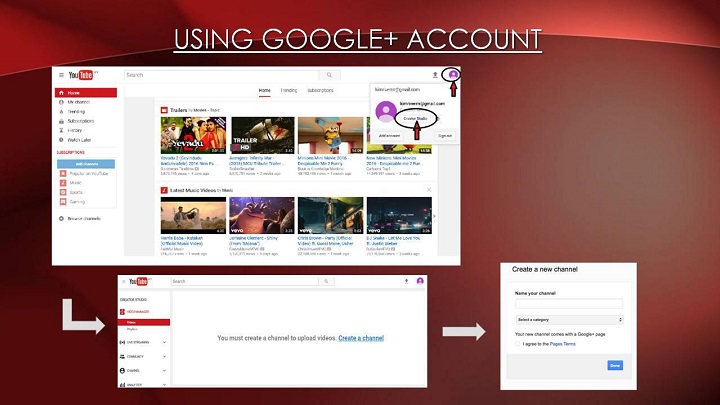Click search magnifier in Creator Studio page
Viewport: 720px width, 405px height.
point(326,281)
